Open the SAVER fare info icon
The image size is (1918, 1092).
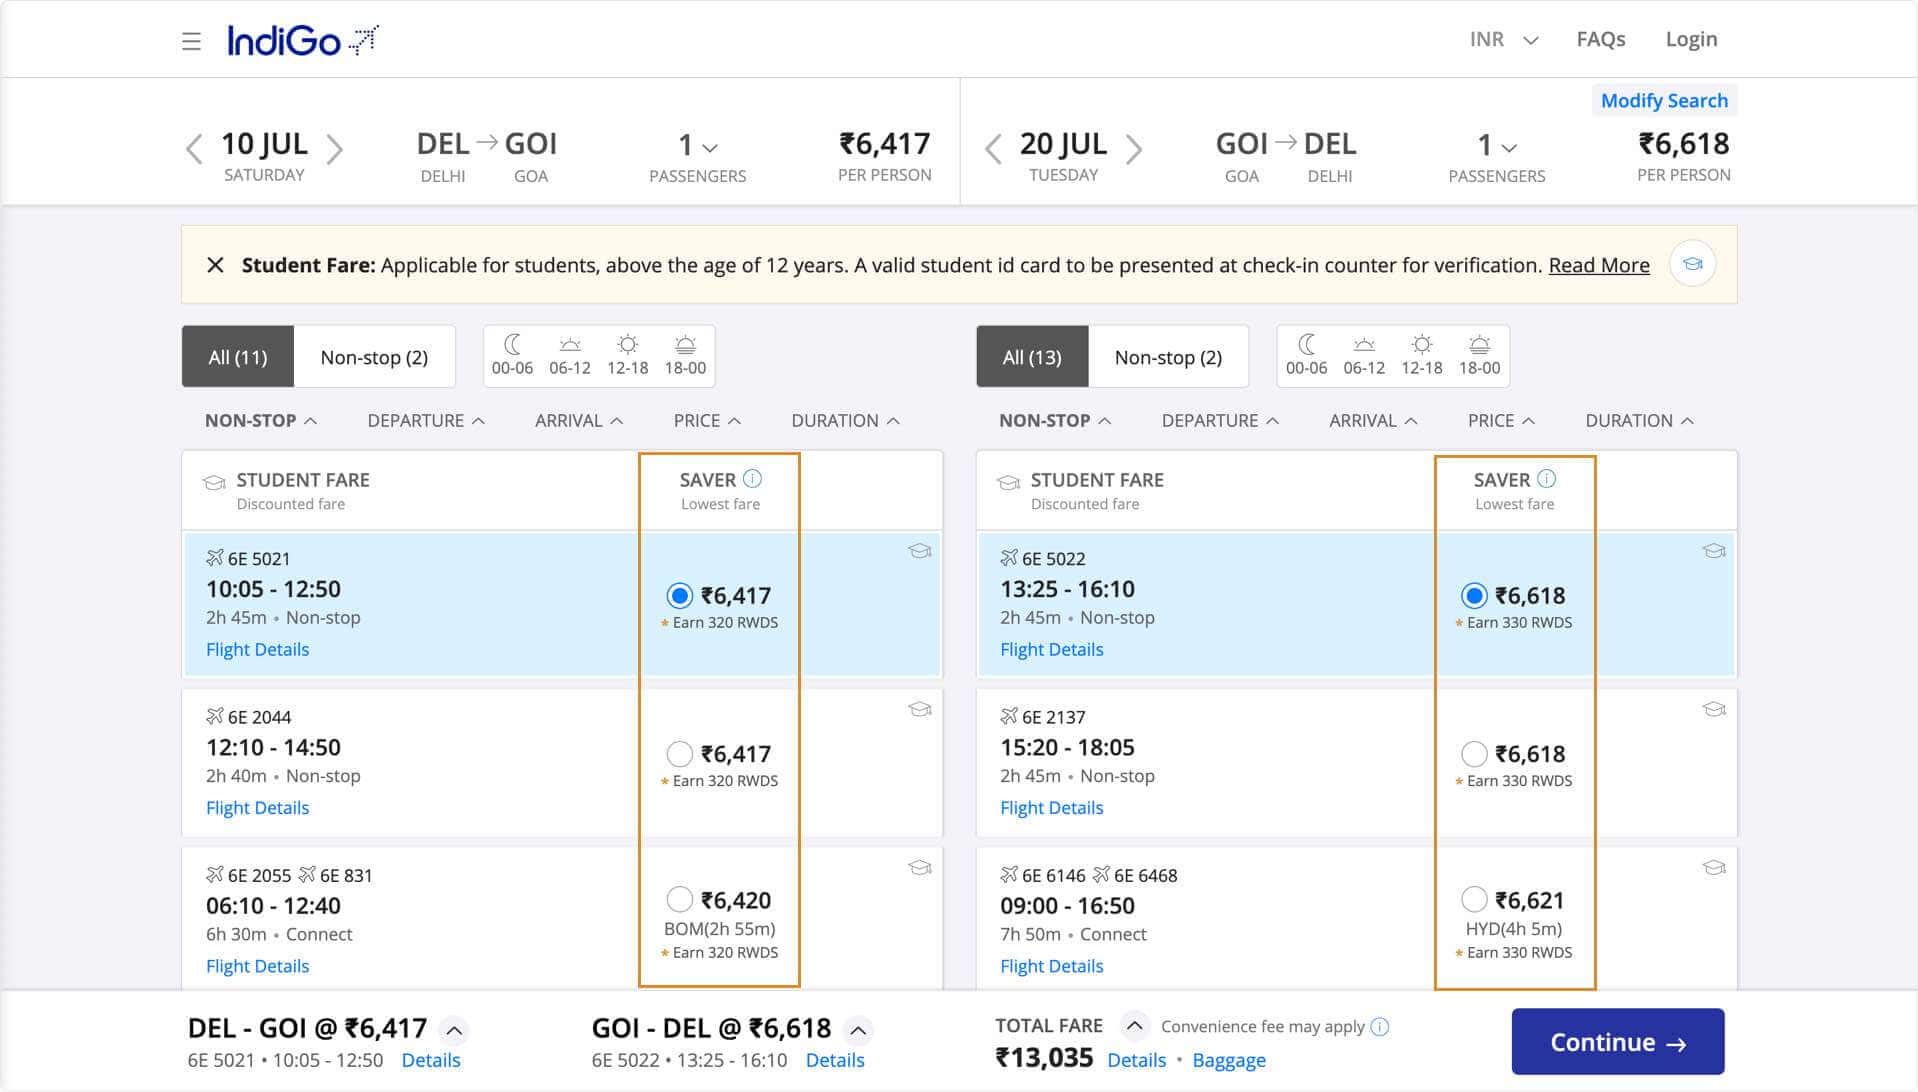(751, 479)
